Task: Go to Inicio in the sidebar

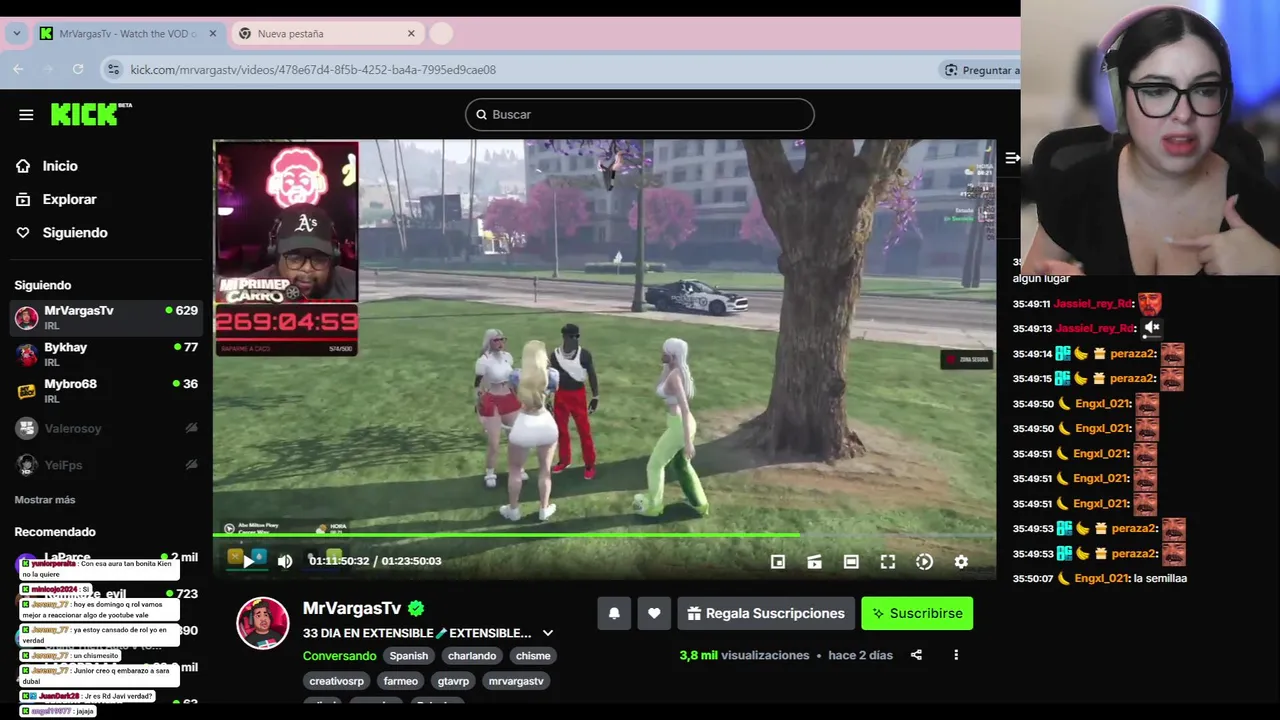Action: [x=60, y=166]
